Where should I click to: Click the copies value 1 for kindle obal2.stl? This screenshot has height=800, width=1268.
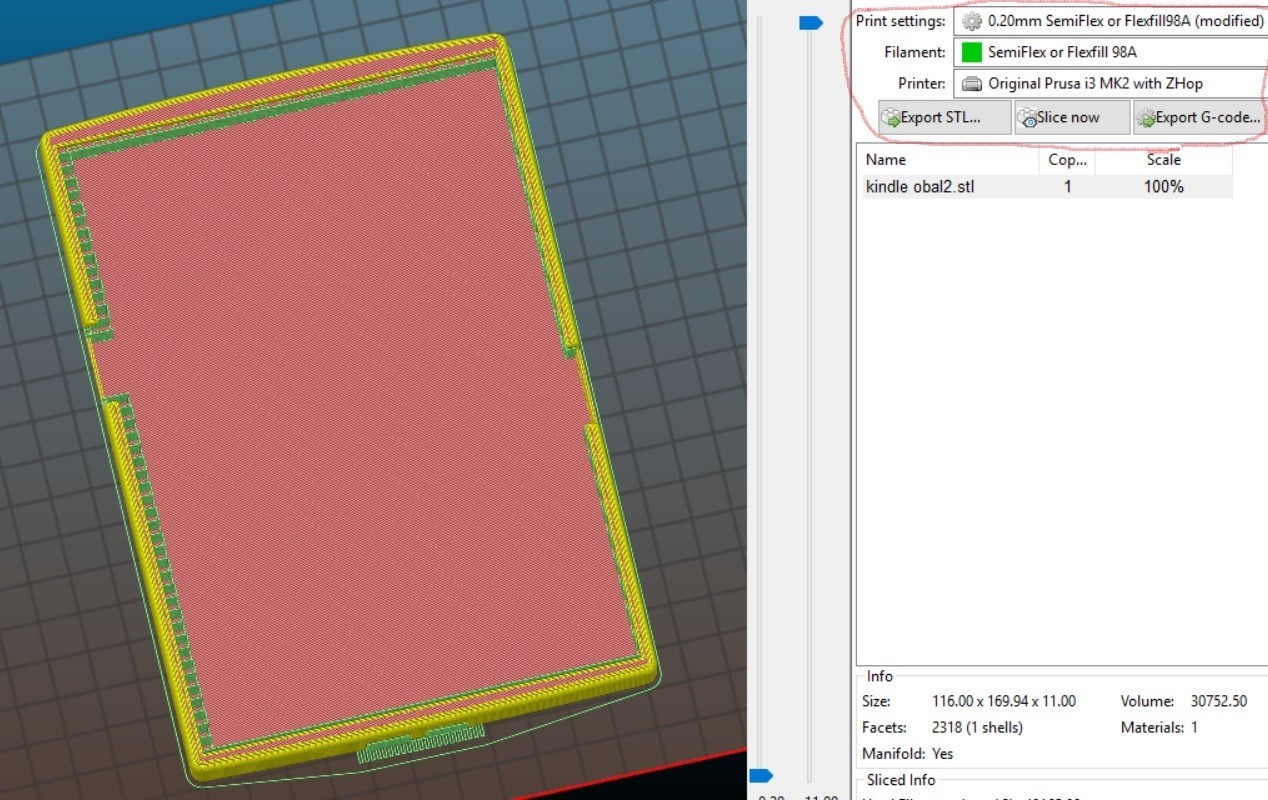1068,186
